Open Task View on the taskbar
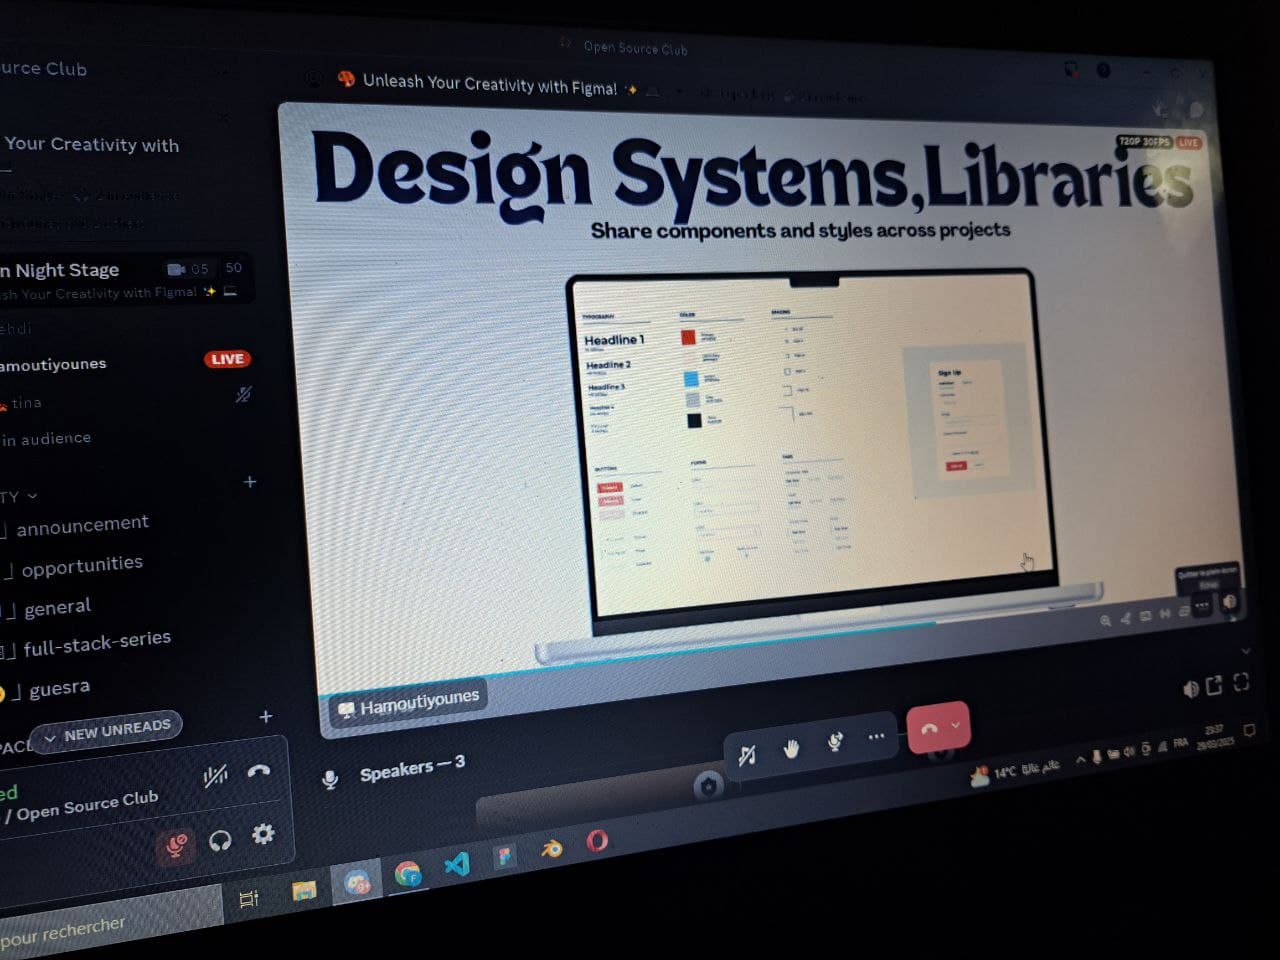The image size is (1280, 960). click(249, 898)
